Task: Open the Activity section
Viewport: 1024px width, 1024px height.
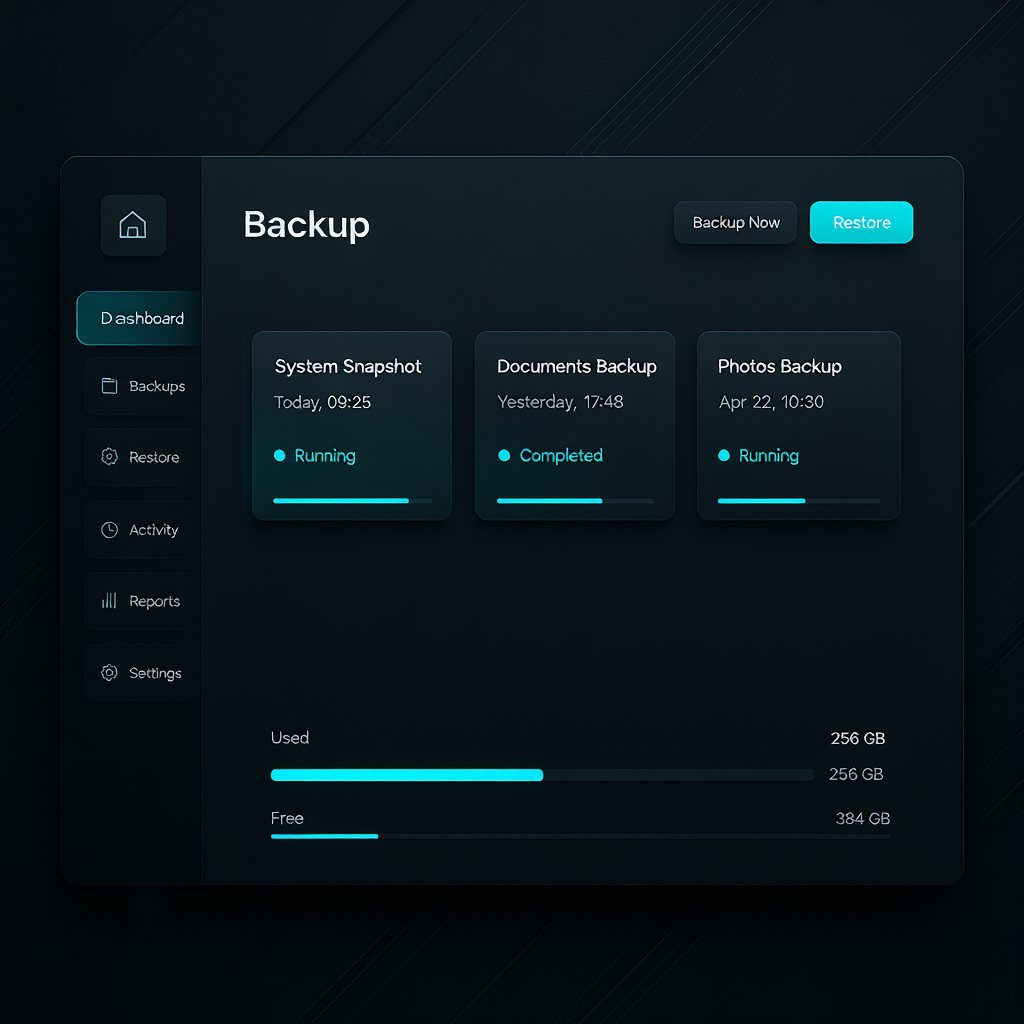Action: (143, 530)
